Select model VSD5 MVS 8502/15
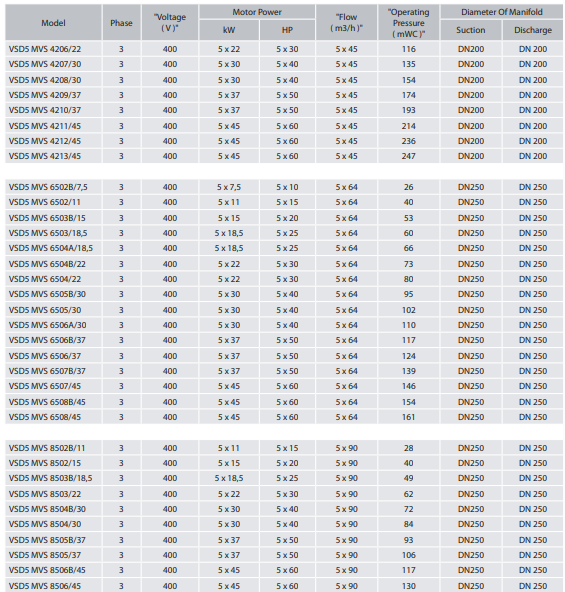Screen dimensions: 565x592 click(45, 464)
